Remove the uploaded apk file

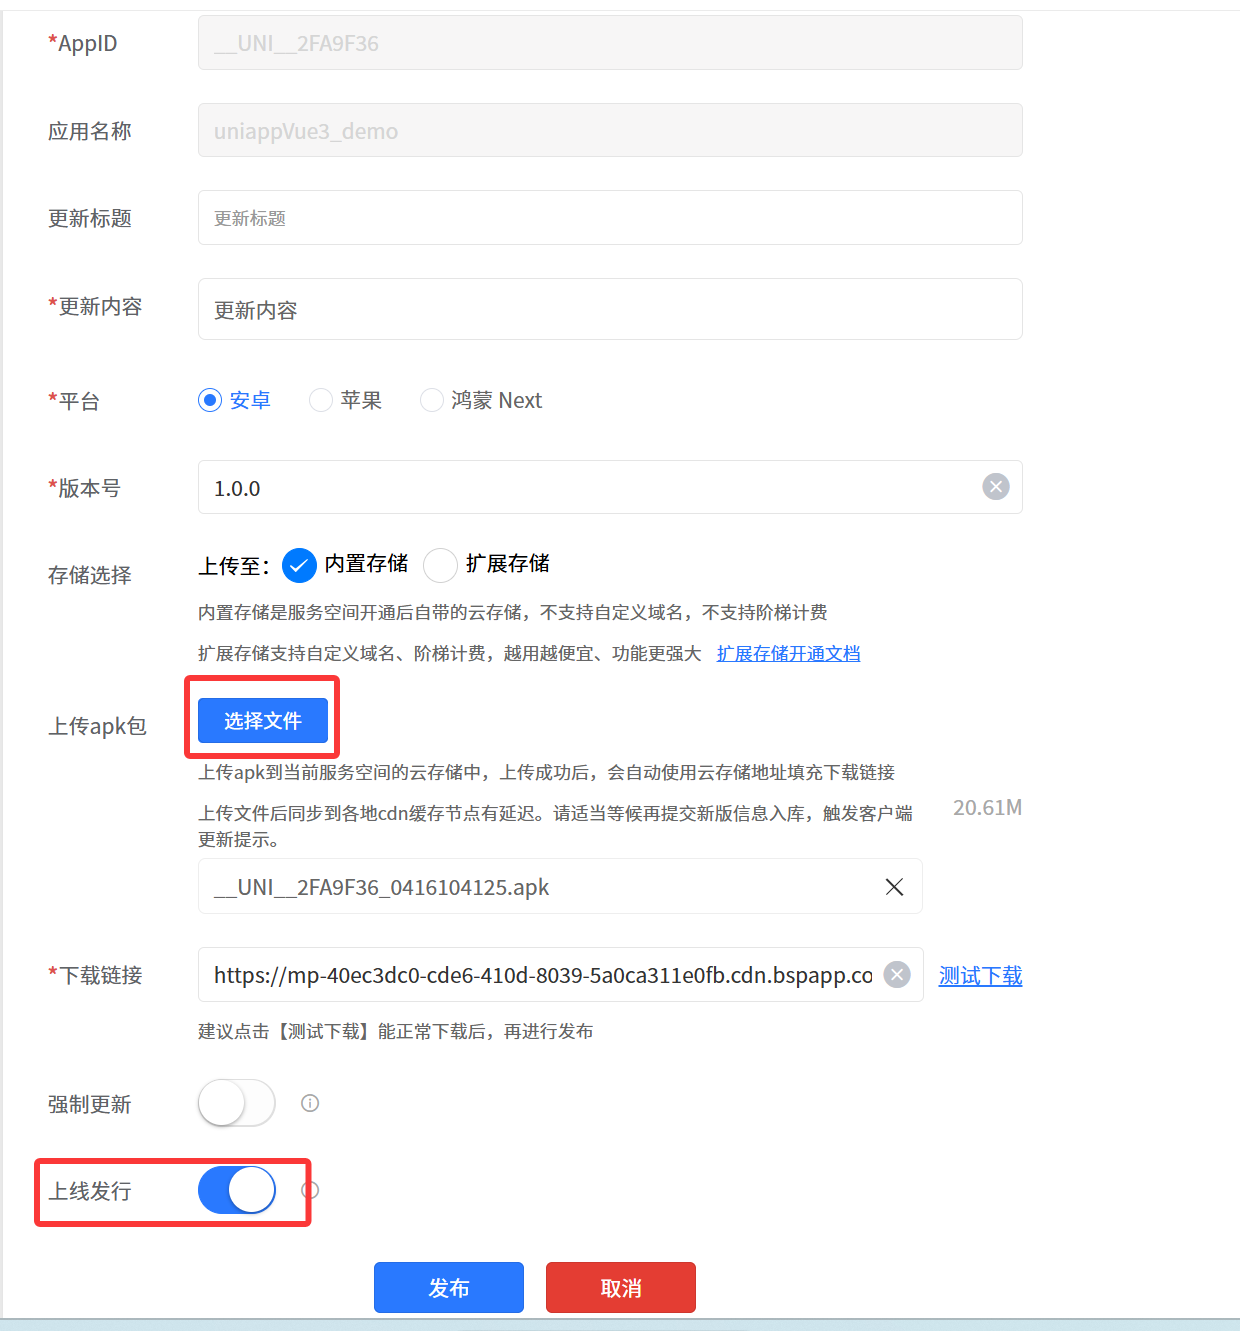(894, 887)
